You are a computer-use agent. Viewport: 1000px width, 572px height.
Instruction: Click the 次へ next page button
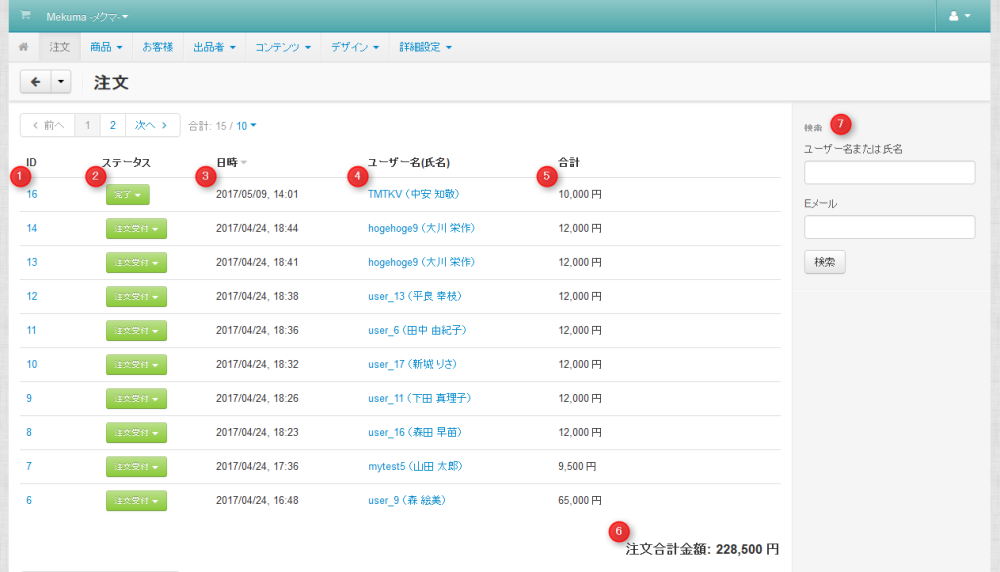pos(152,125)
